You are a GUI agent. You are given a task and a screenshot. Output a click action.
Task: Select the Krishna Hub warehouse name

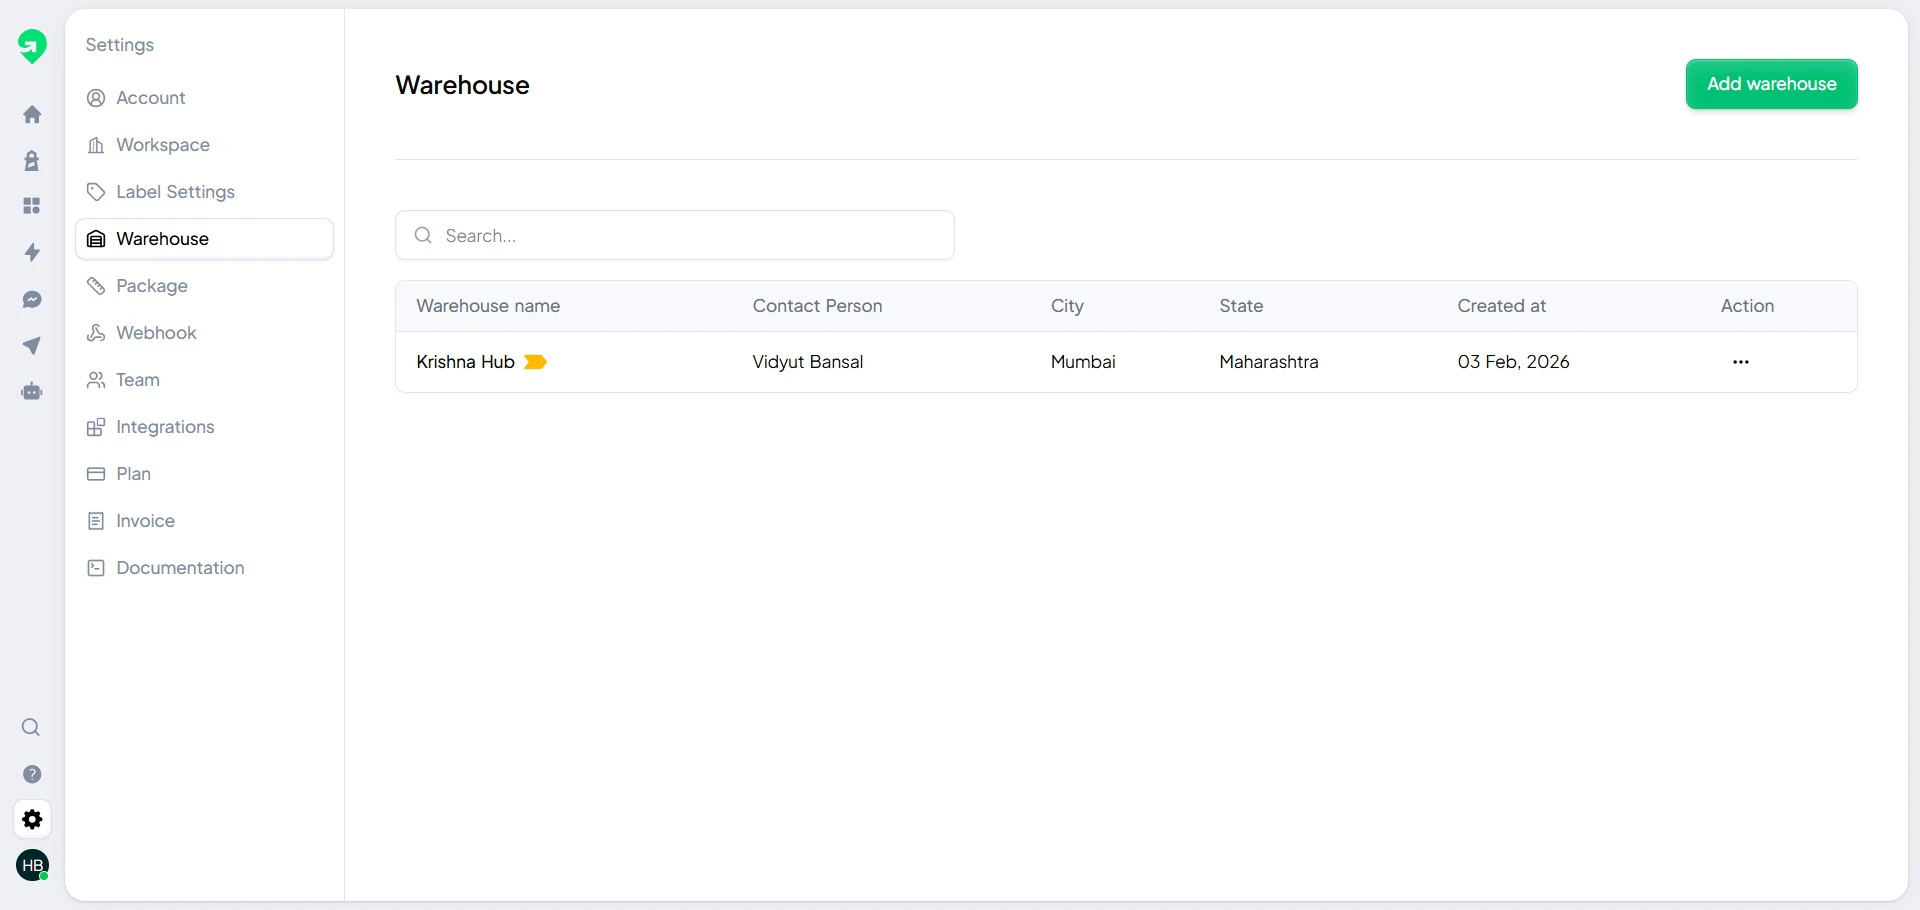pyautogui.click(x=465, y=362)
